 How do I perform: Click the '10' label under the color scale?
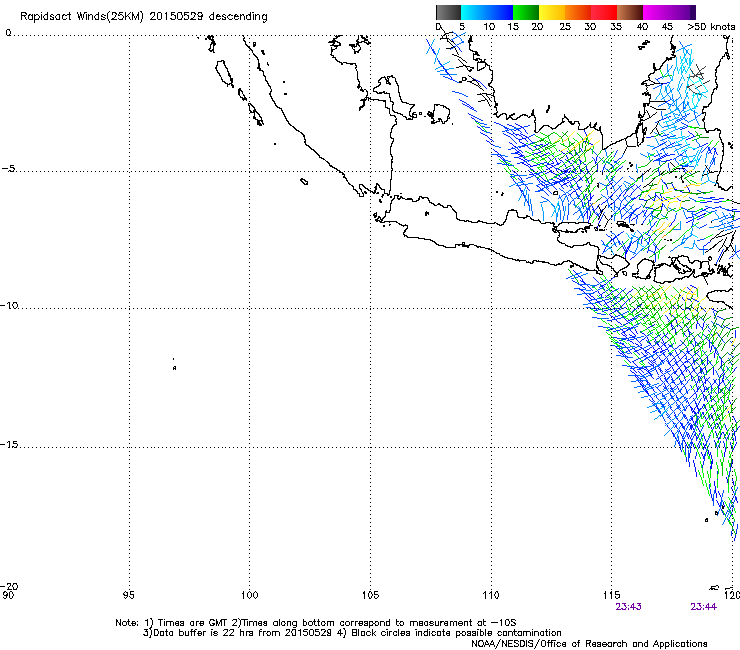click(489, 27)
